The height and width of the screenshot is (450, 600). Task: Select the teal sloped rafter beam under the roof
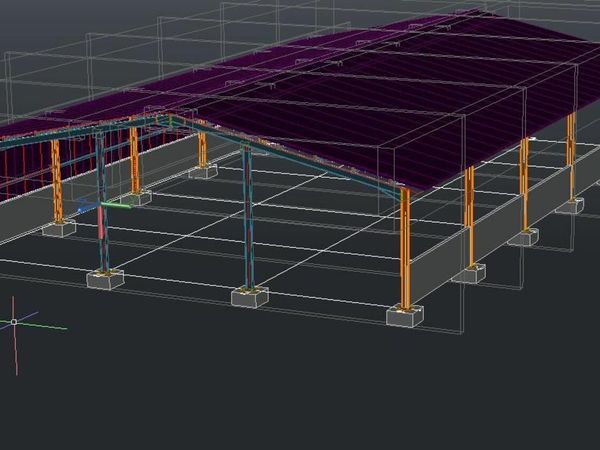[287, 156]
